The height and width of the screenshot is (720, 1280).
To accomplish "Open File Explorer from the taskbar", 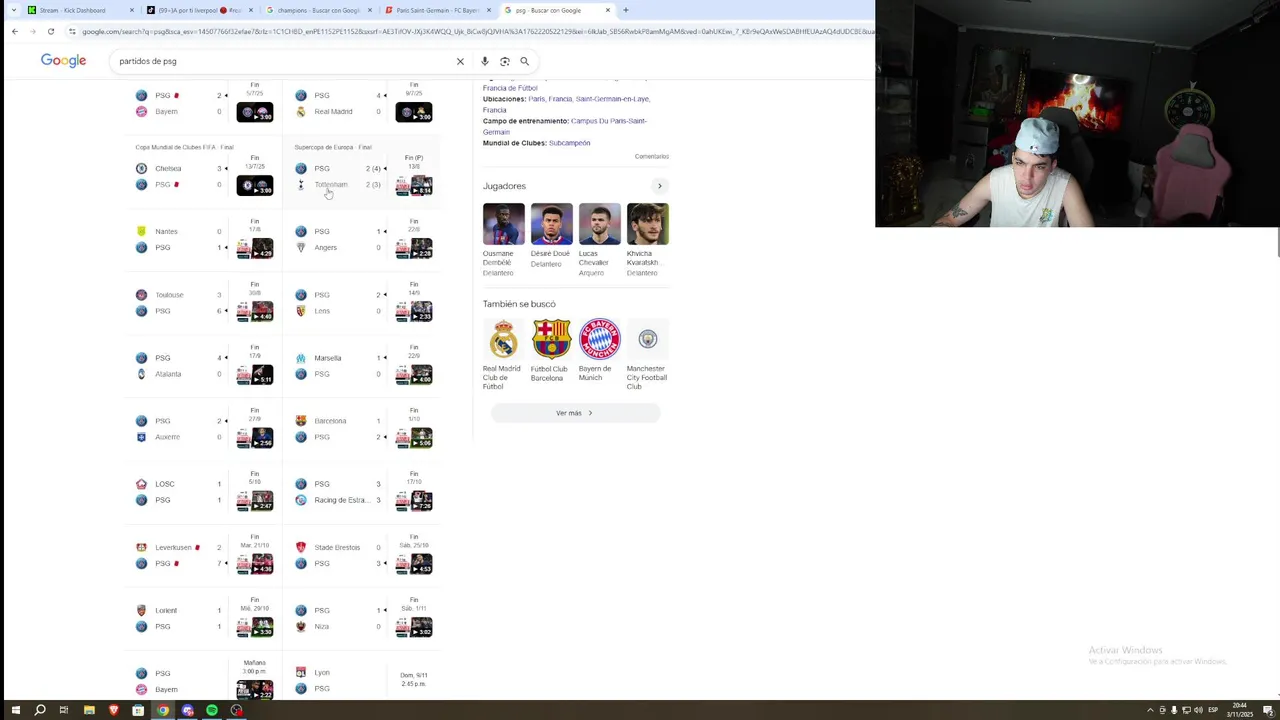I will (89, 710).
